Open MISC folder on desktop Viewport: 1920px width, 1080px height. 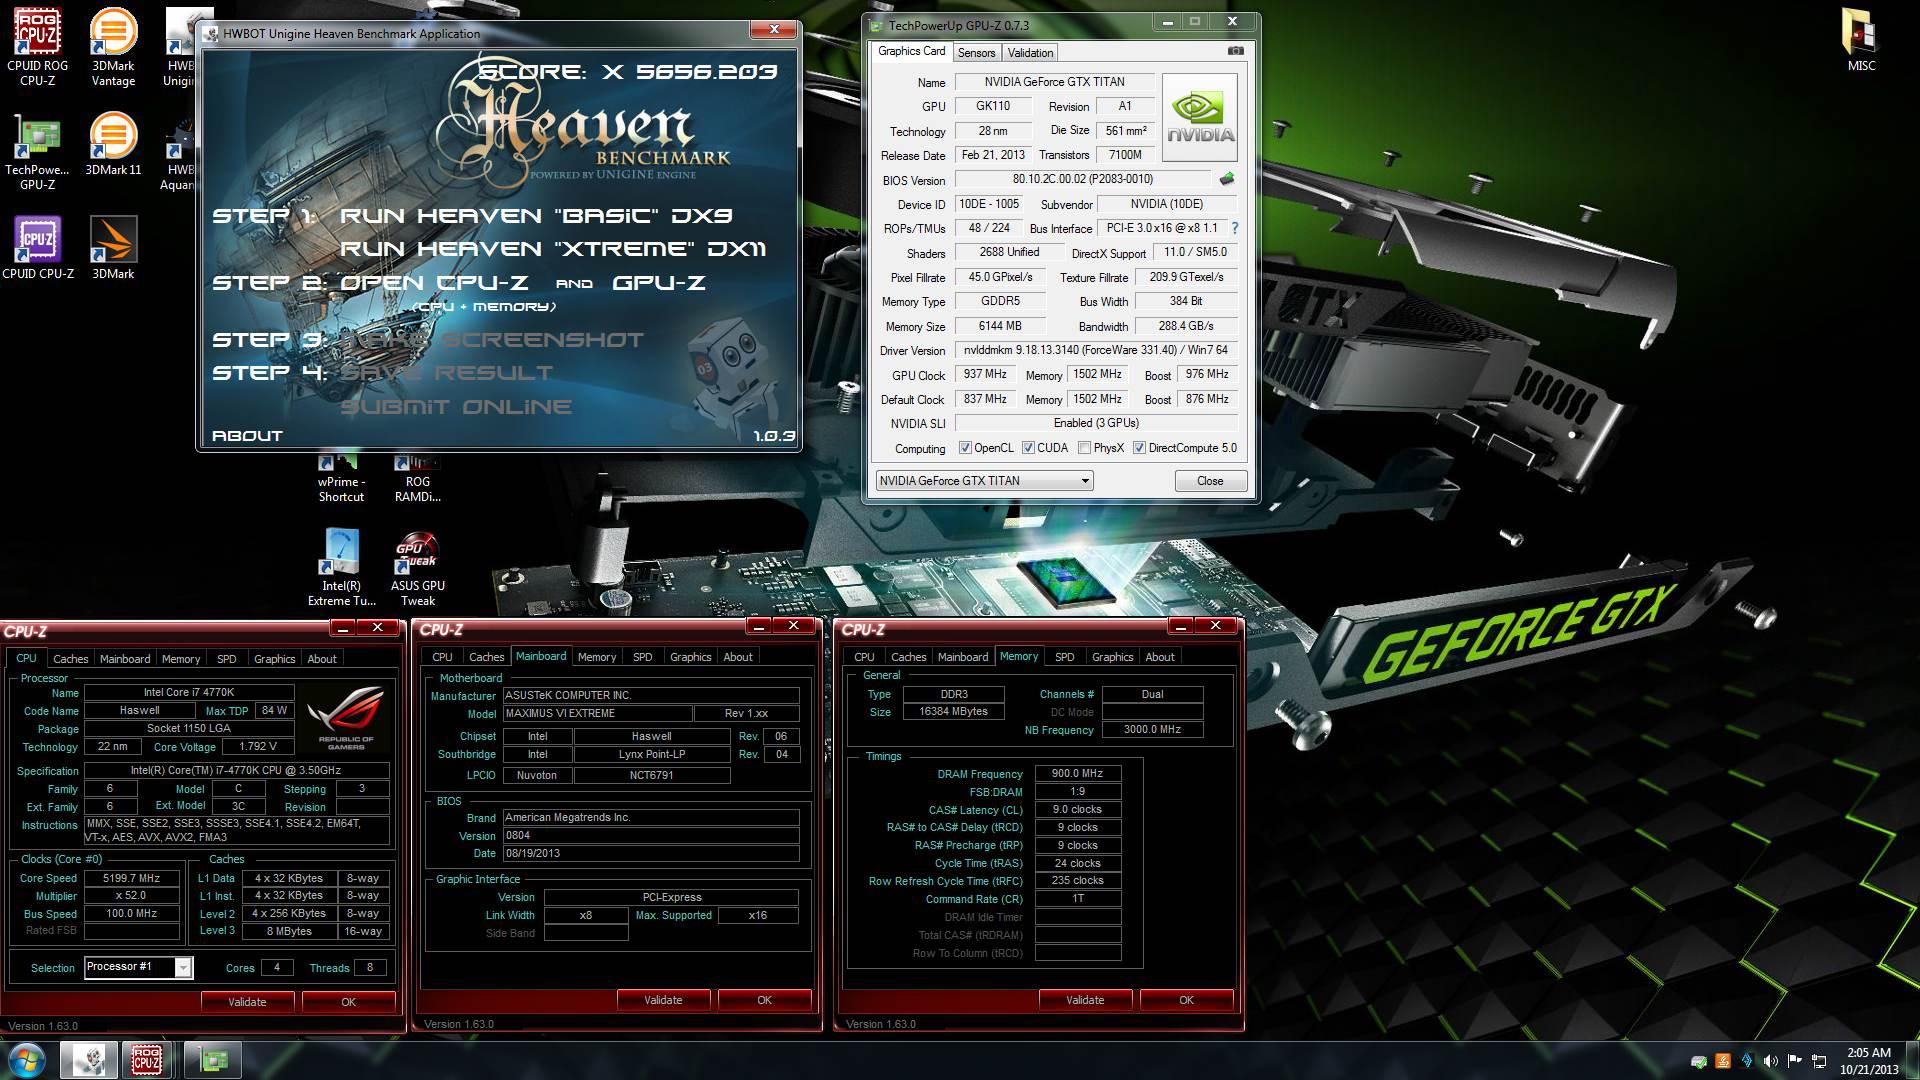pyautogui.click(x=1861, y=40)
